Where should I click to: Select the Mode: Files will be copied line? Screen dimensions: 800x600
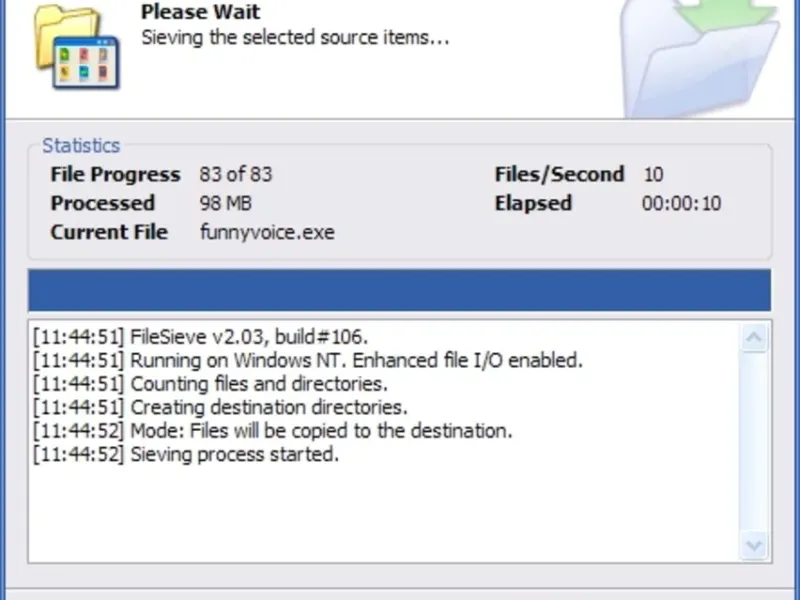(272, 431)
